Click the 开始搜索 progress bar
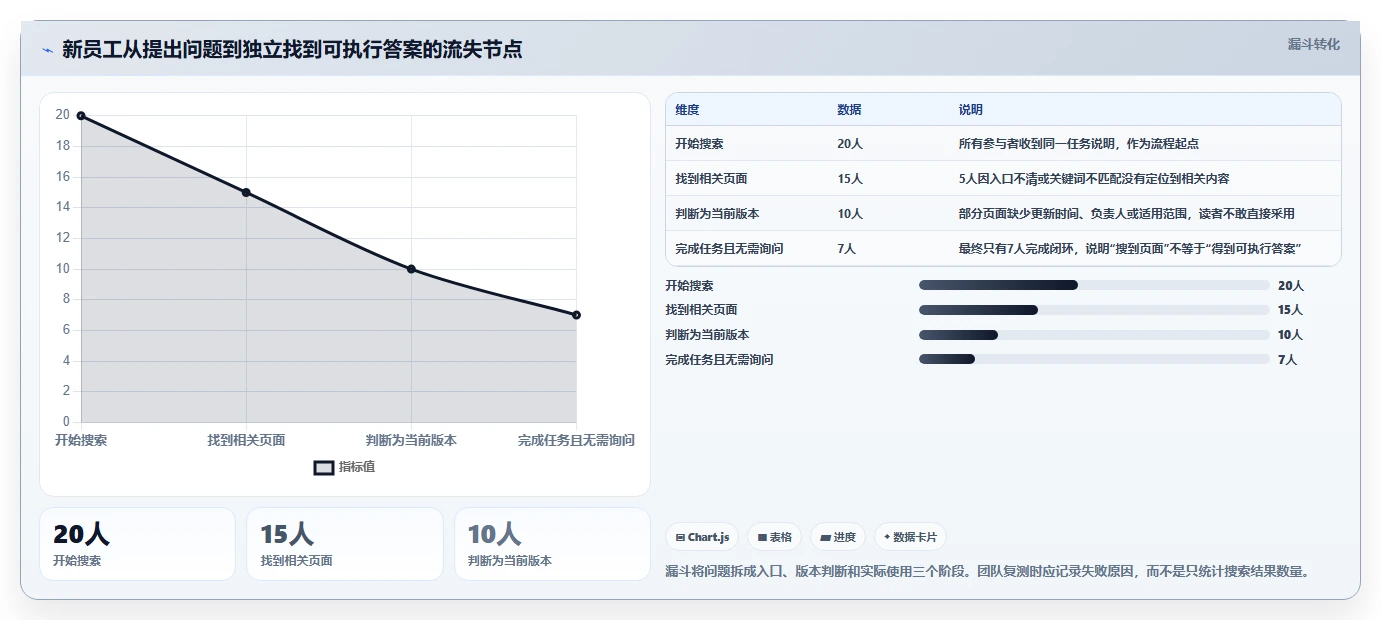The height and width of the screenshot is (620, 1381). coord(1094,285)
